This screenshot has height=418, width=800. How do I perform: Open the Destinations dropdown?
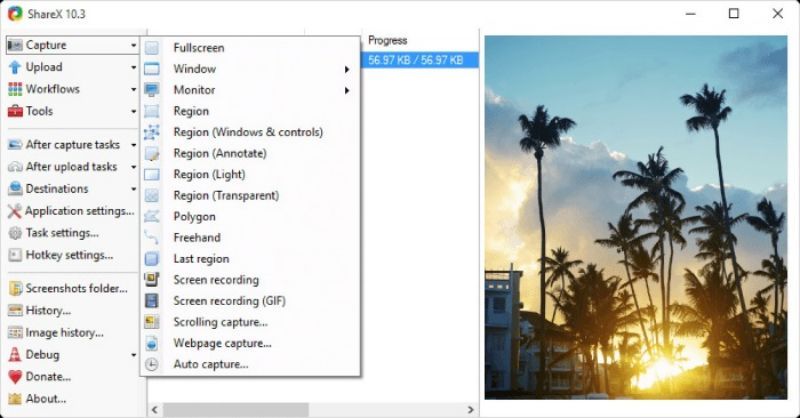[x=70, y=188]
